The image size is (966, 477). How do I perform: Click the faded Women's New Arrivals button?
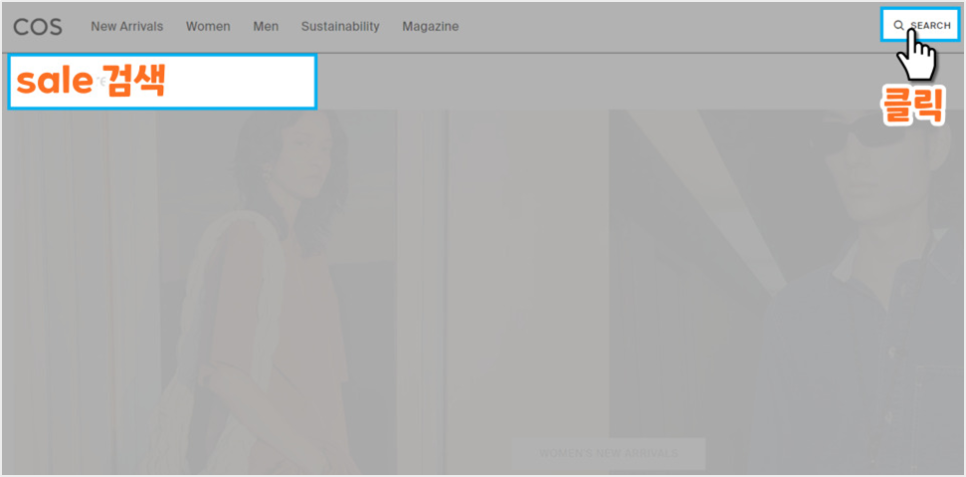608,454
